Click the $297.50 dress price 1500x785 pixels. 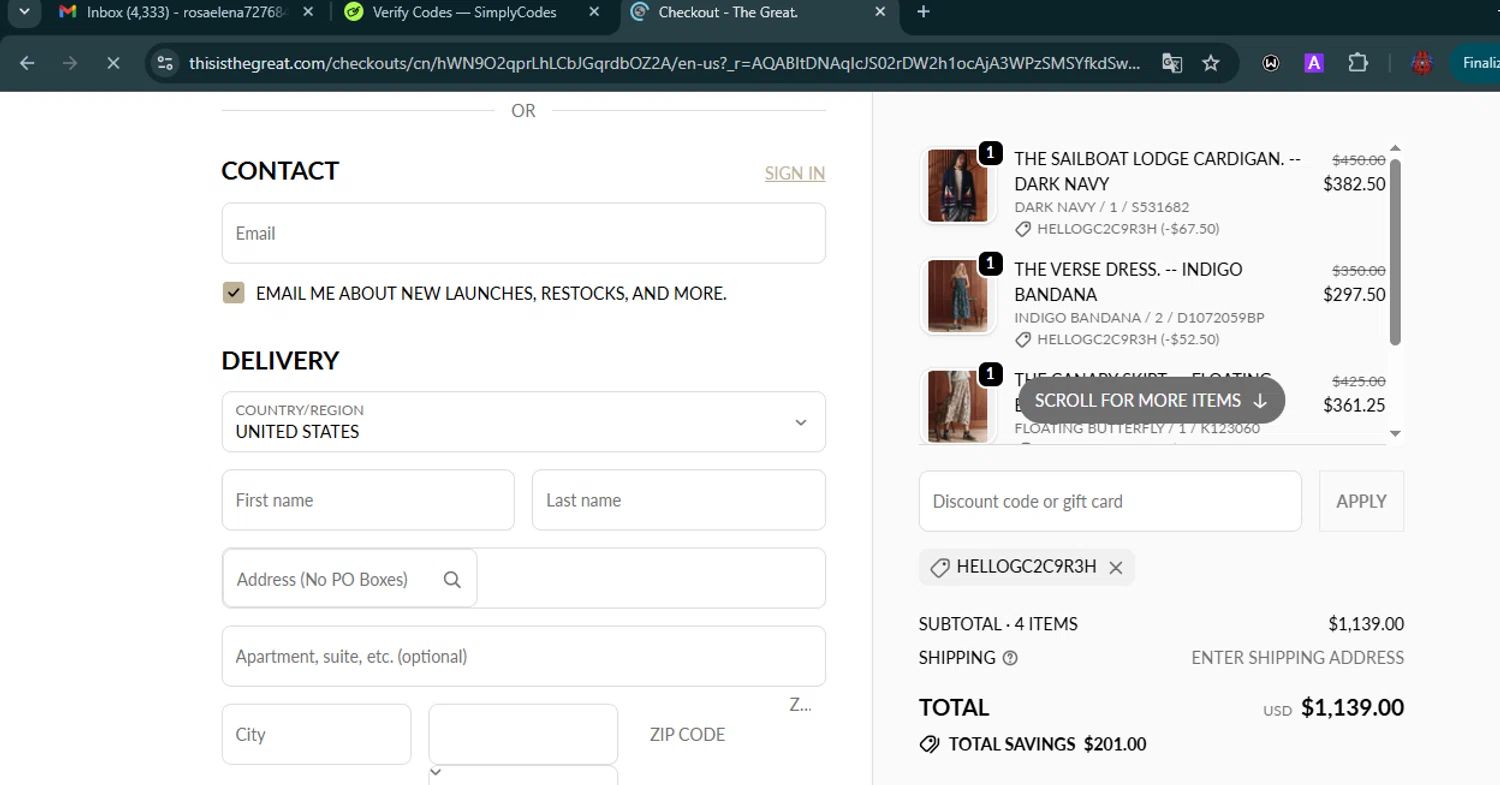(1354, 294)
